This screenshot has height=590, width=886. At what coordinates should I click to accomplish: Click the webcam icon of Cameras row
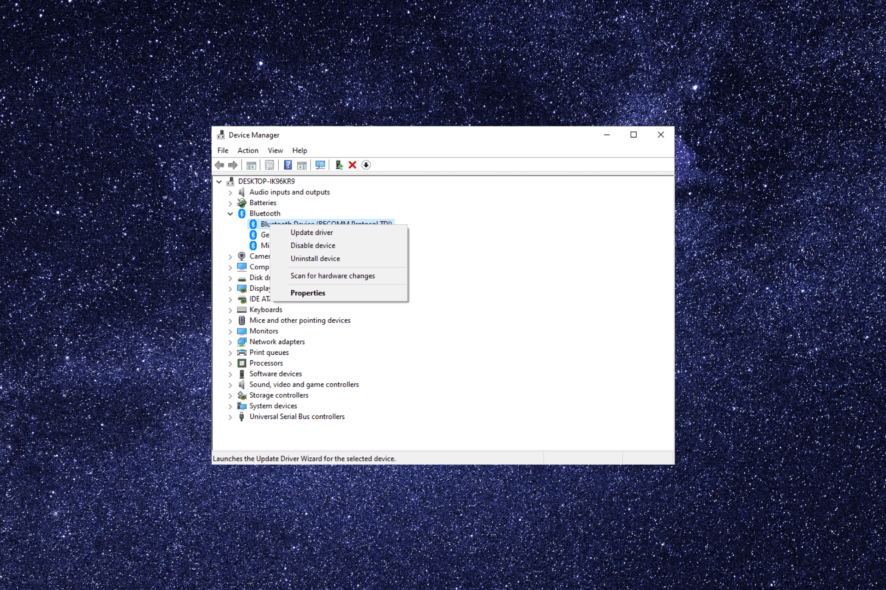tap(242, 256)
